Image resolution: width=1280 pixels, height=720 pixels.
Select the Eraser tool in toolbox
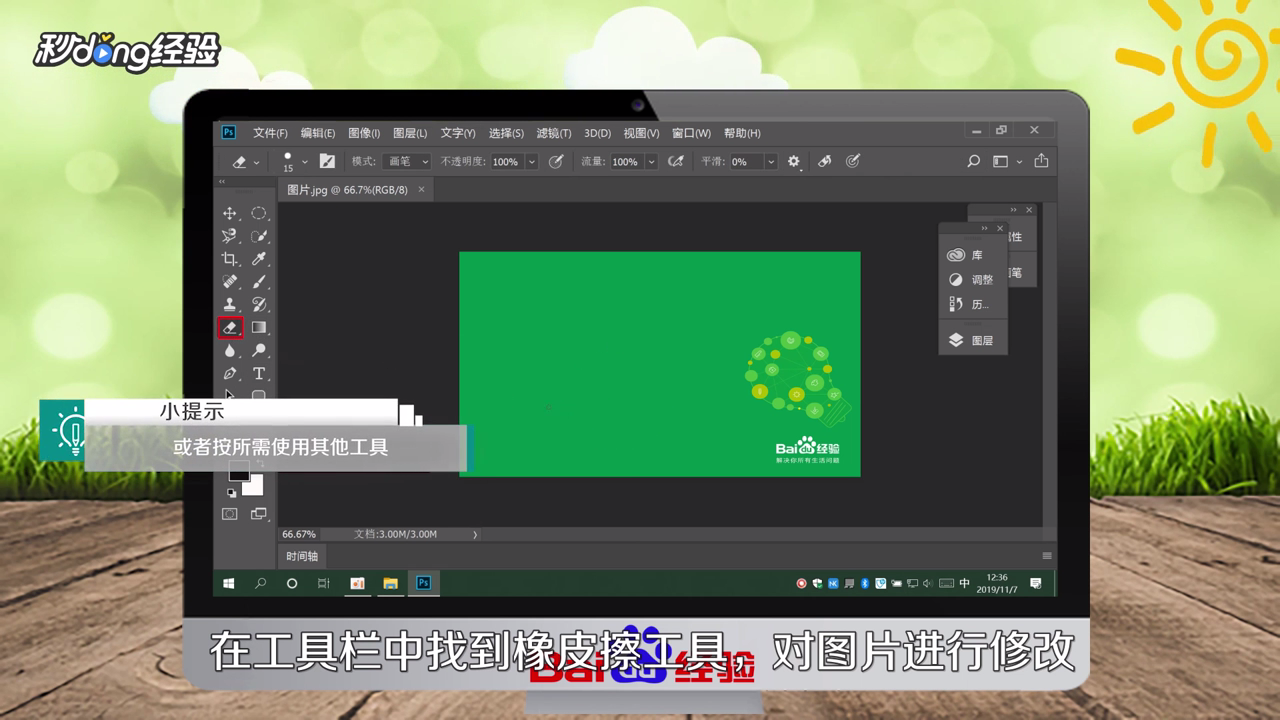(x=230, y=327)
